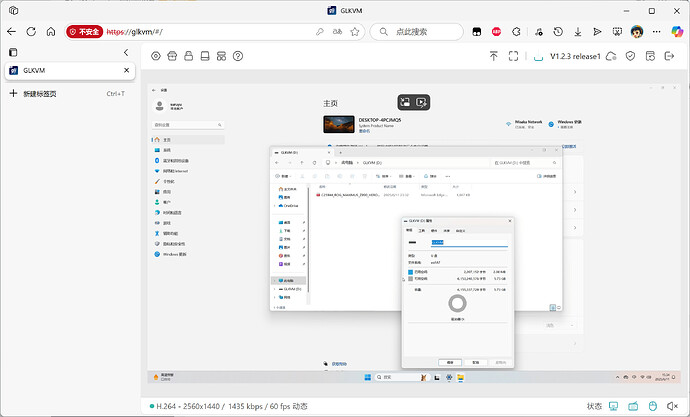Hide the GLKVM toolbar with the up-arrow icon
690x417 pixels.
pyautogui.click(x=493, y=56)
